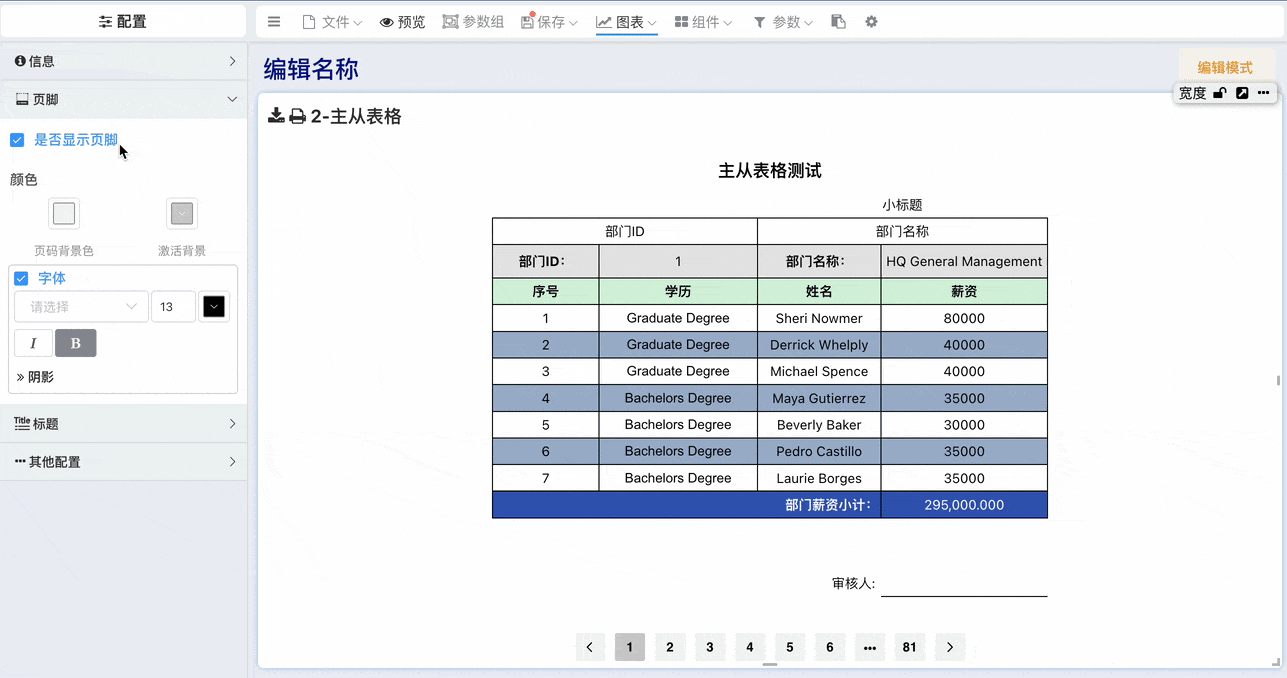
Task: Click the download icon beside 2-主从表格
Action: pyautogui.click(x=276, y=116)
